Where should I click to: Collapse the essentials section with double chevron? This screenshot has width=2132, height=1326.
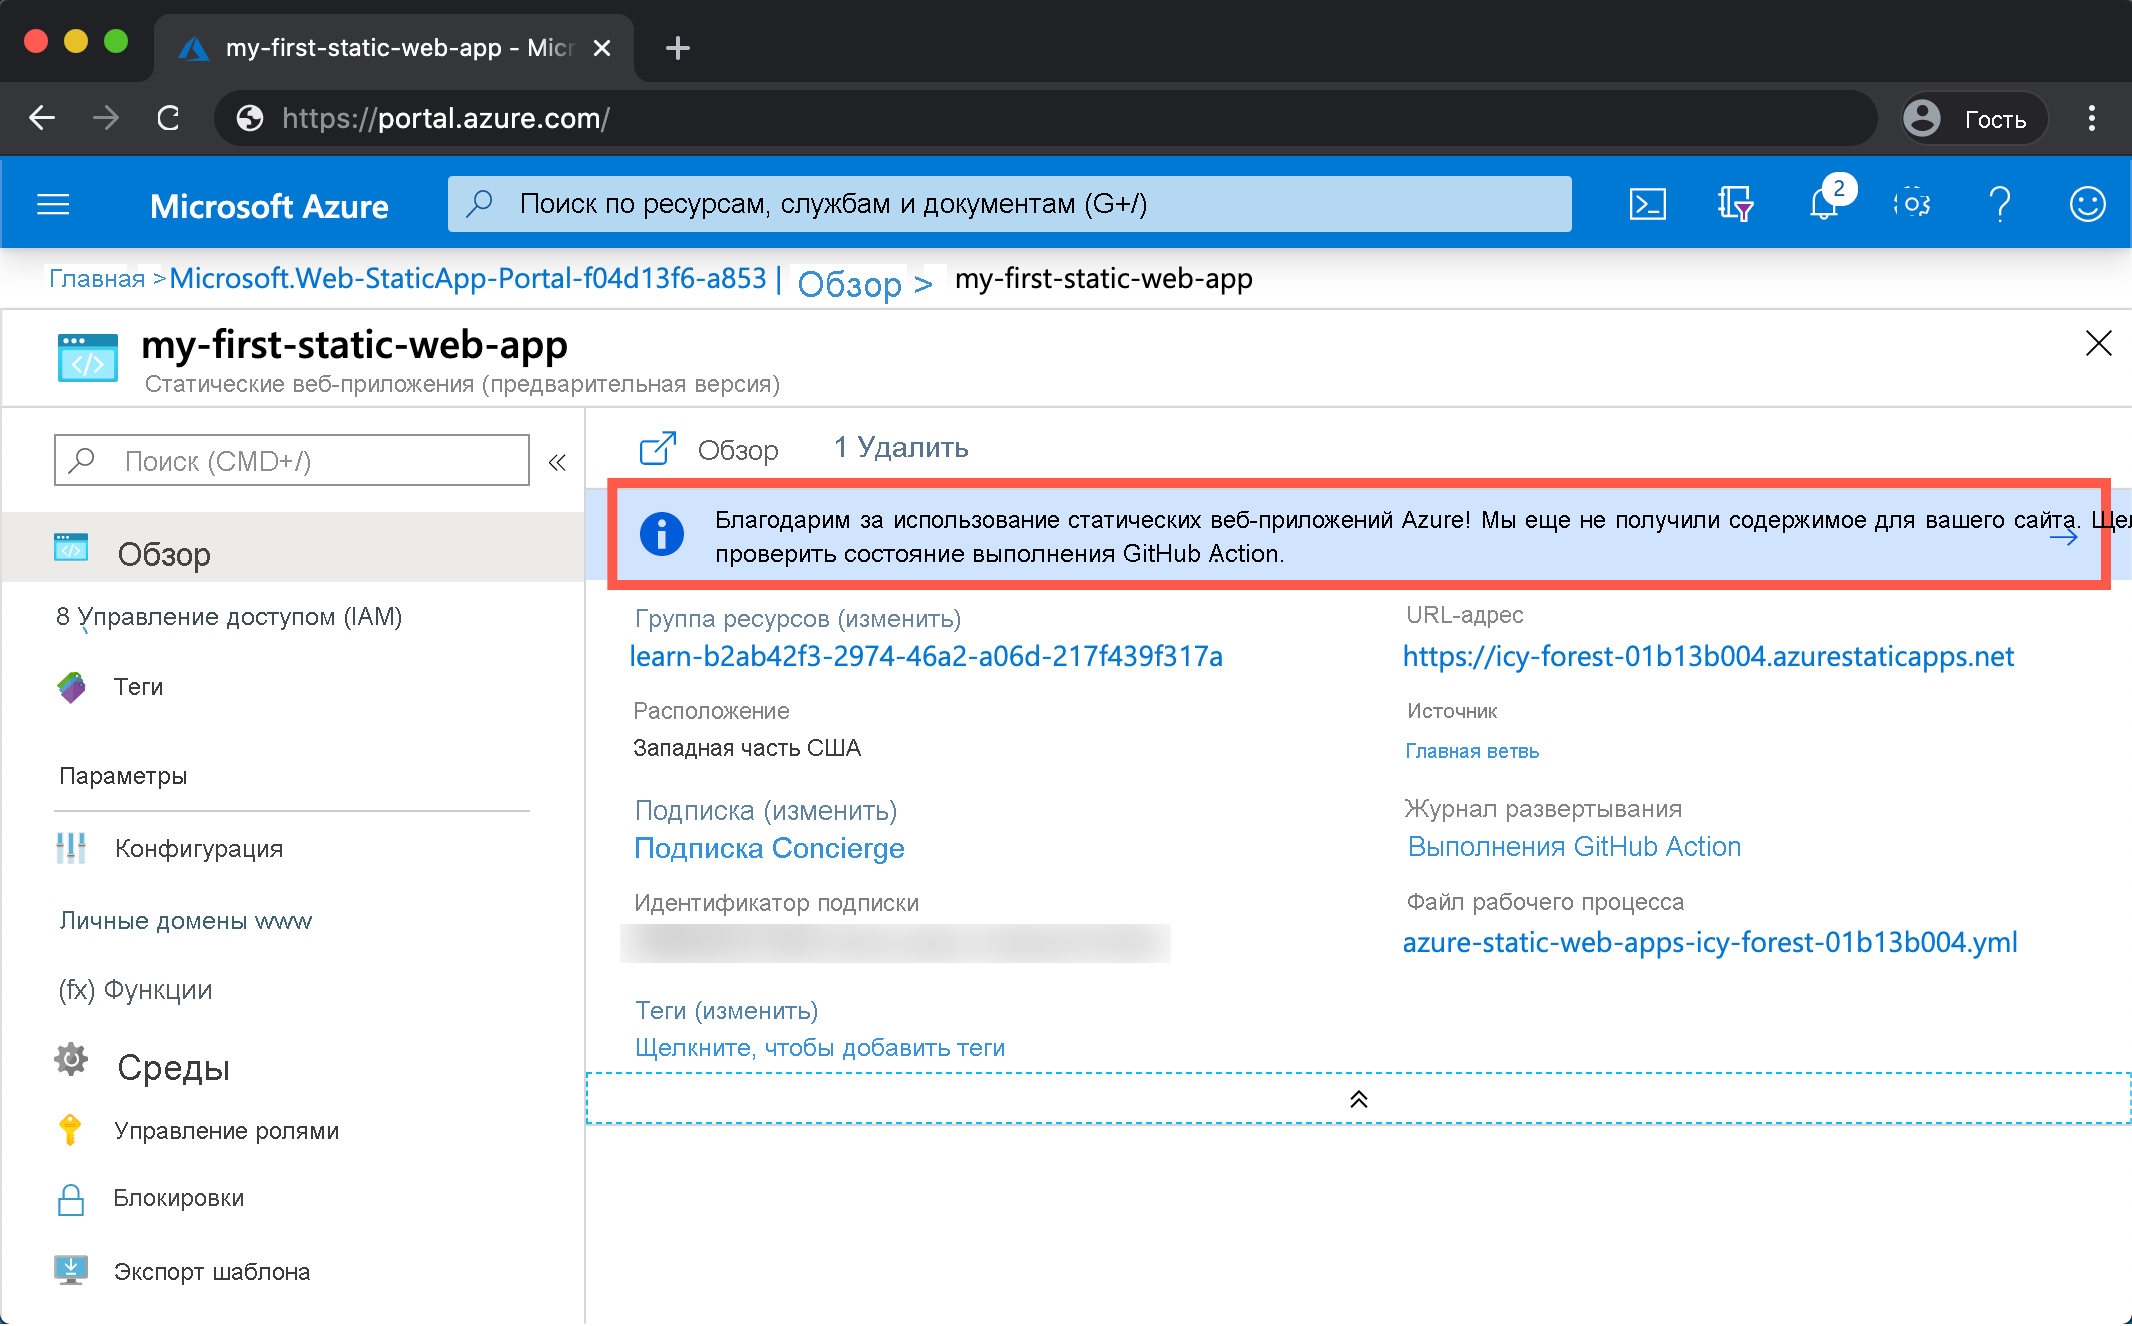[1358, 1099]
